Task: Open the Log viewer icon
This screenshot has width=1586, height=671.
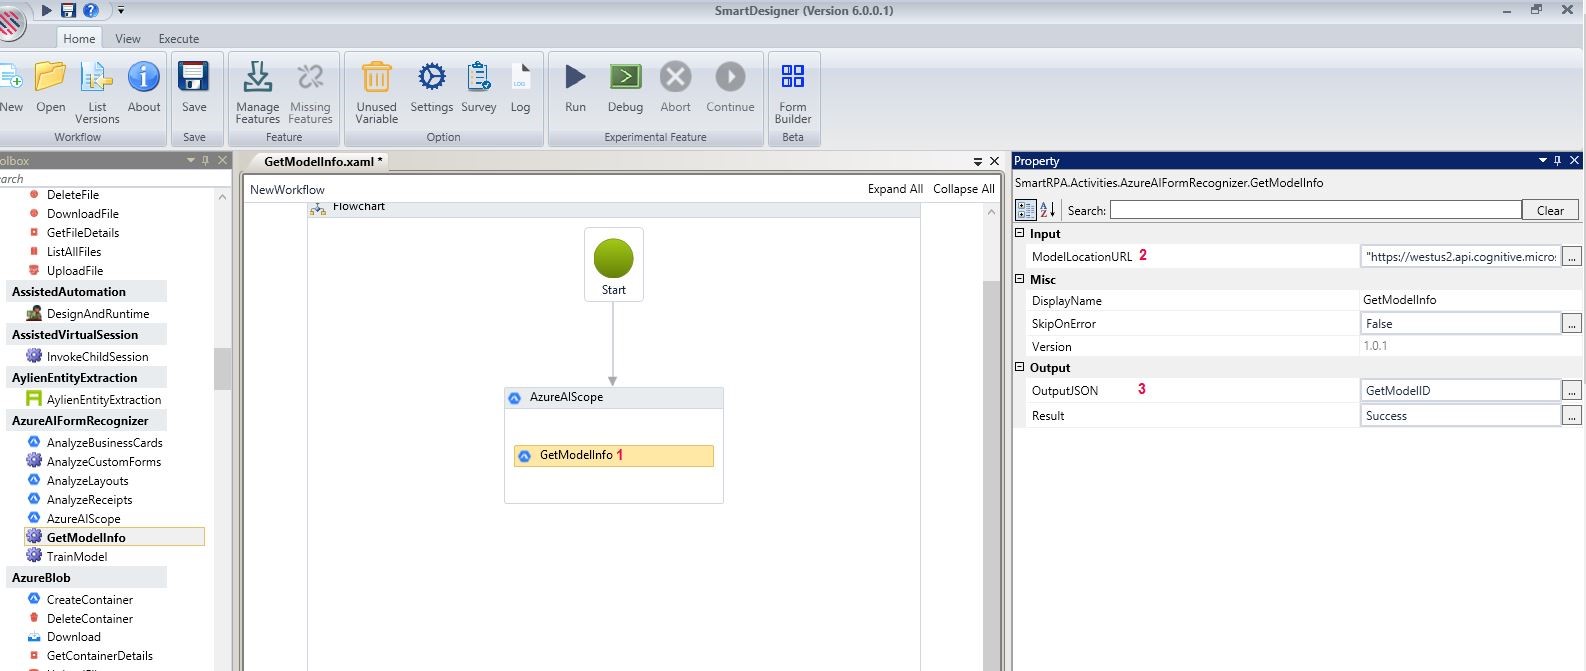Action: tap(520, 78)
